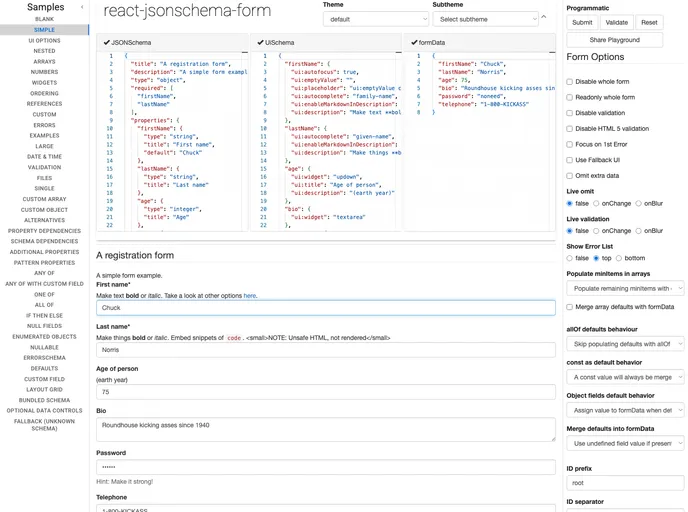This screenshot has height=512, width=688.
Task: Click the Password input field
Action: (326, 467)
